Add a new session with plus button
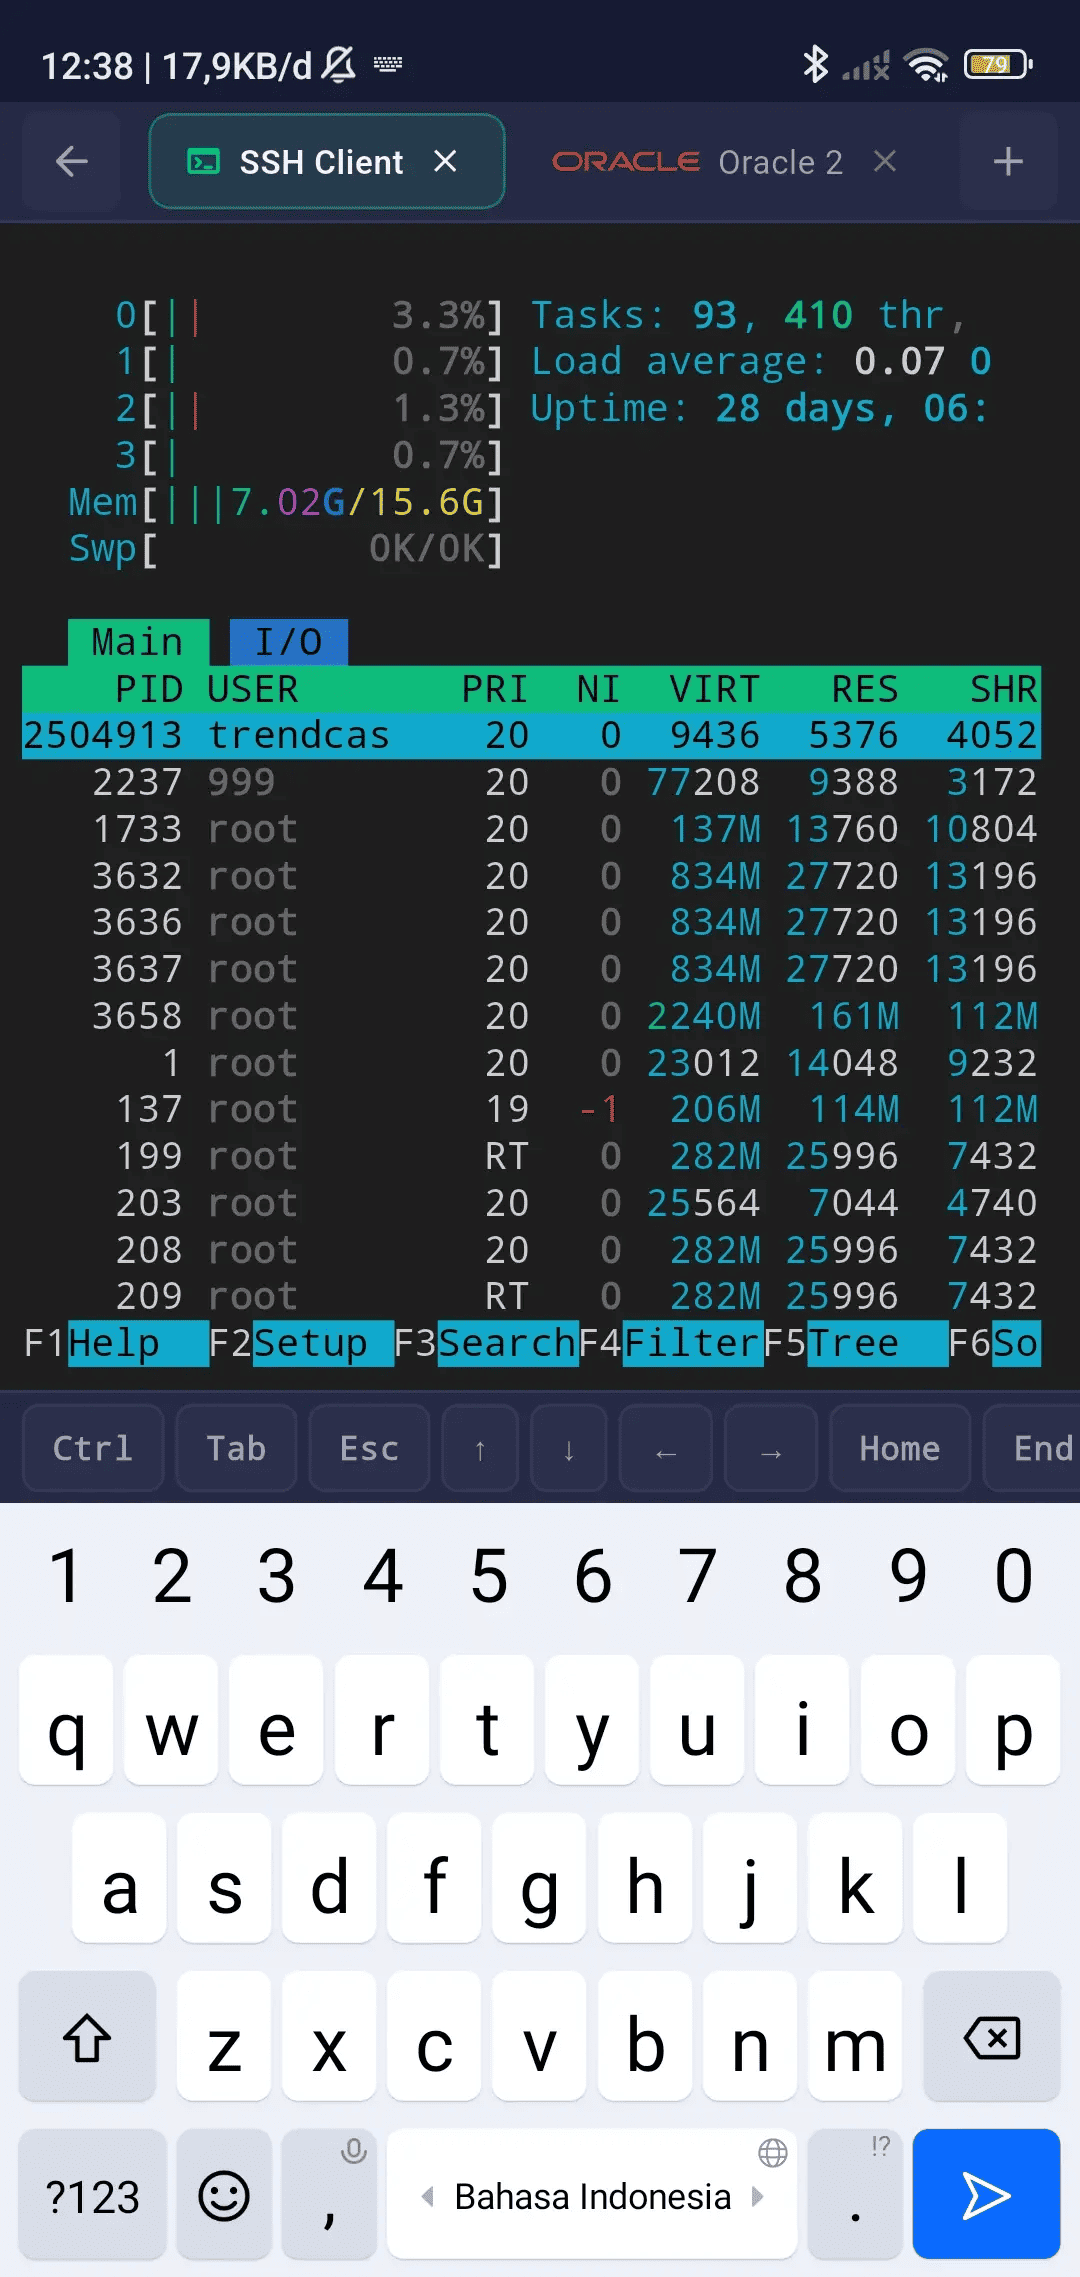 pos(1008,161)
